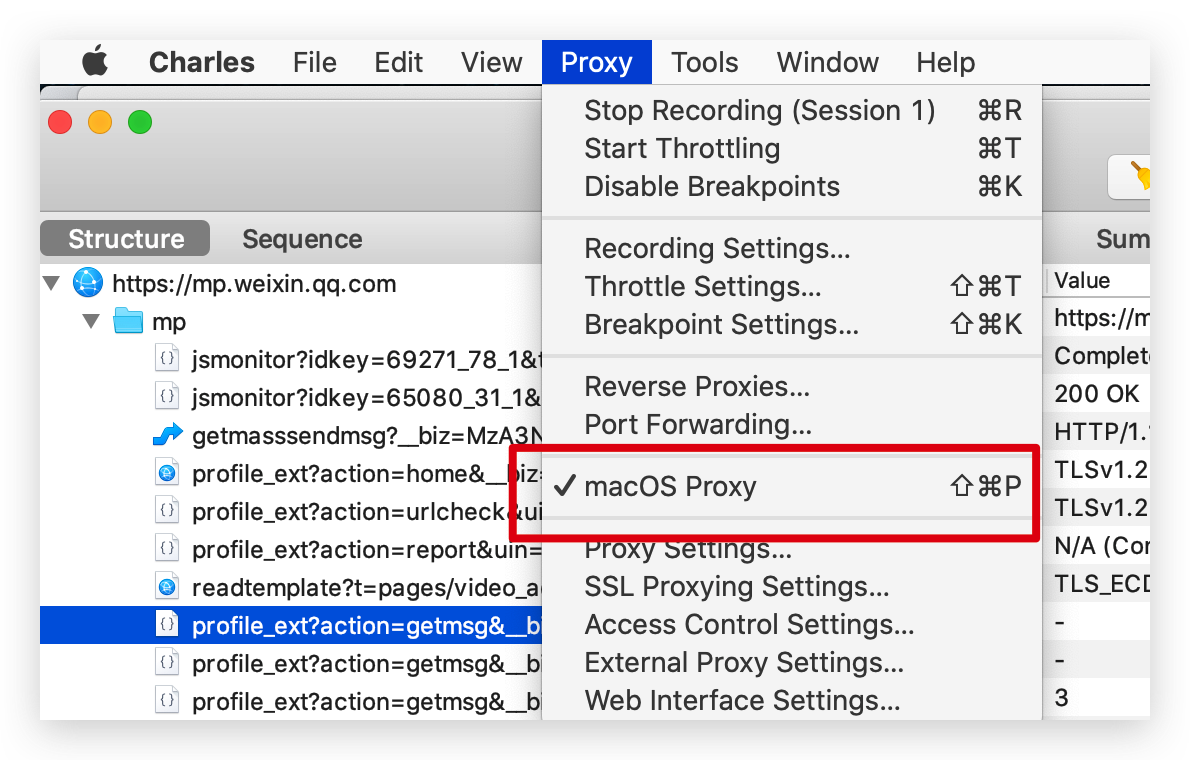The height and width of the screenshot is (760, 1190).
Task: Collapse the https://mp.weixin.qq.com host node
Action: pos(52,284)
